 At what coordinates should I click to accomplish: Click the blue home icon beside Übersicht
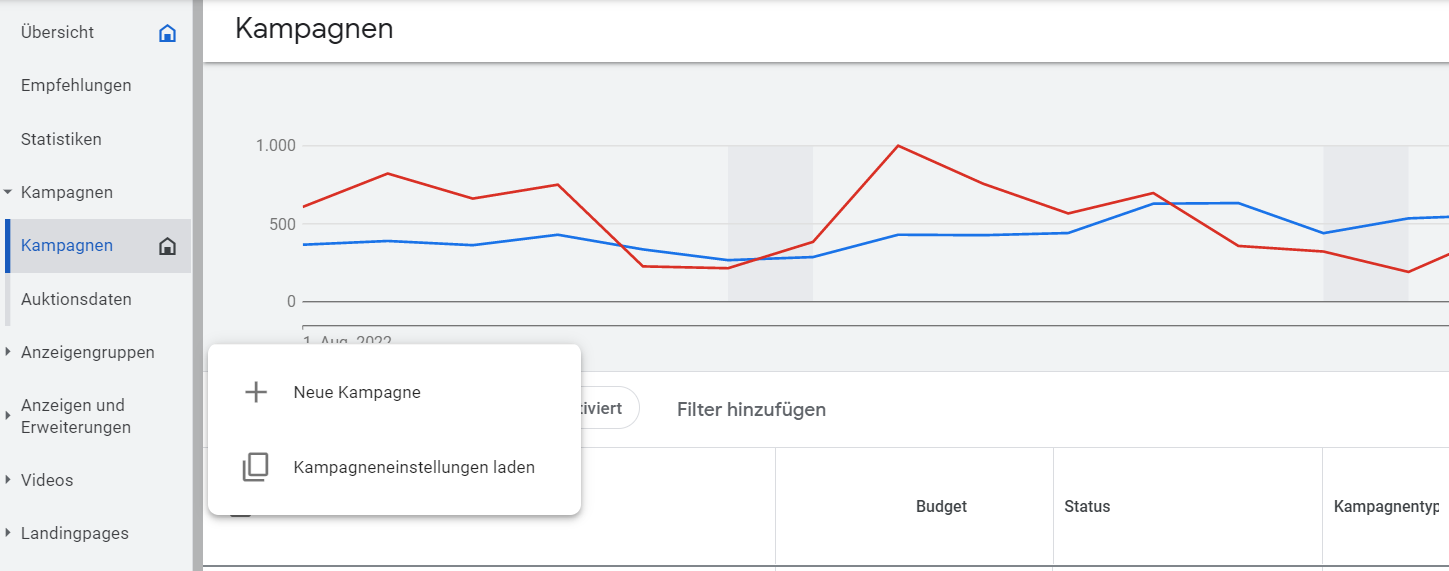point(167,33)
